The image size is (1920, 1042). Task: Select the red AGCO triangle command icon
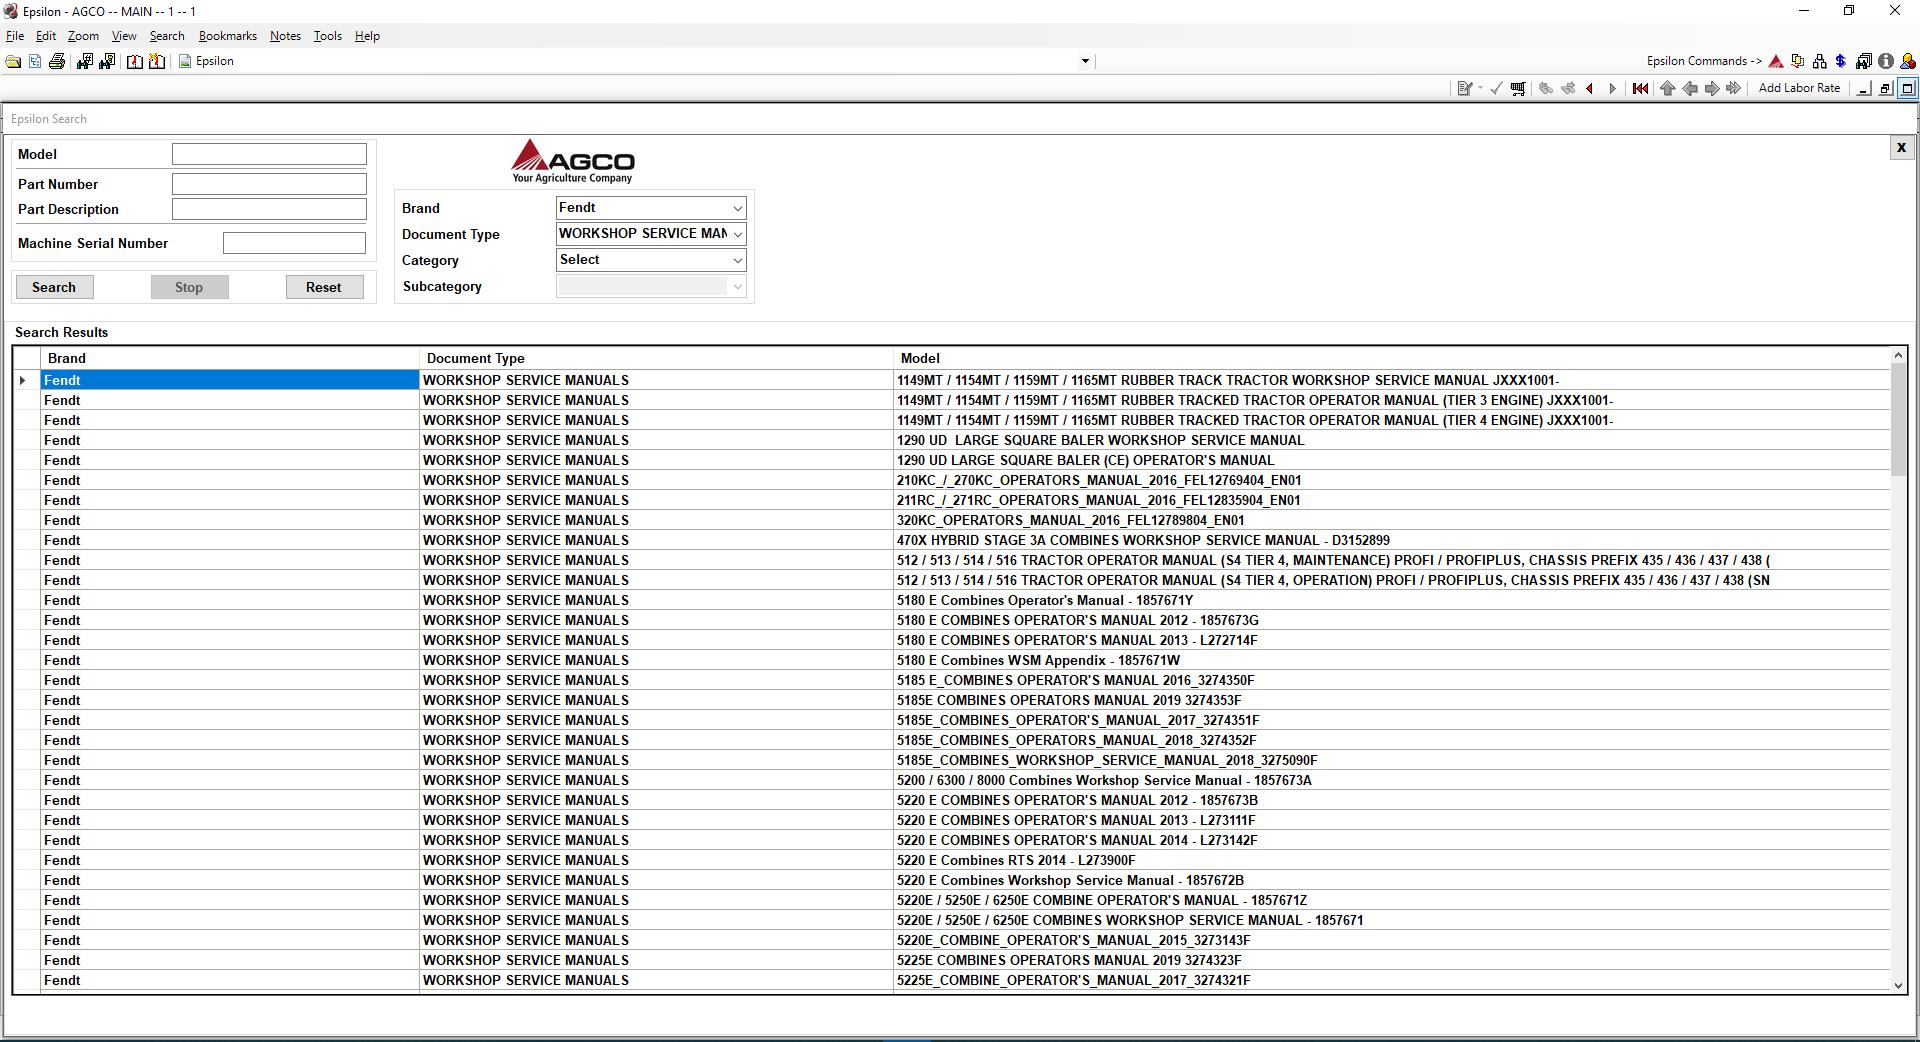pos(1776,61)
